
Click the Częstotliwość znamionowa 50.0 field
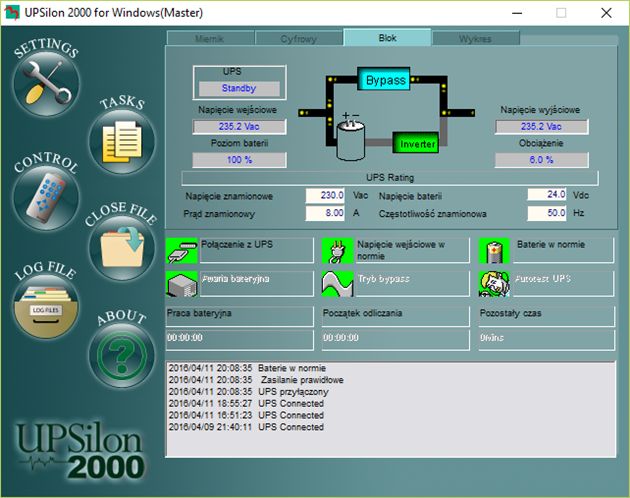tap(547, 213)
